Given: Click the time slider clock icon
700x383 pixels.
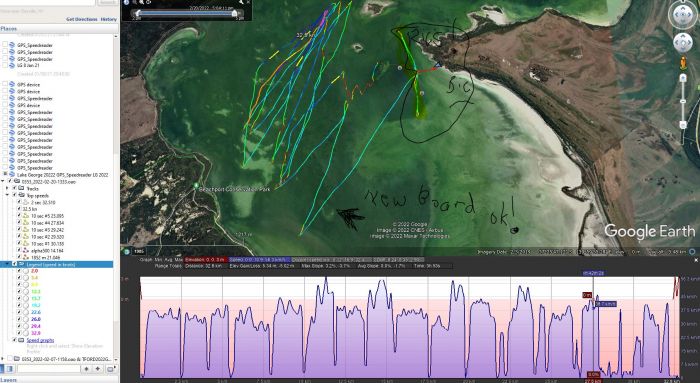Looking at the screenshot, I should (x=126, y=2).
